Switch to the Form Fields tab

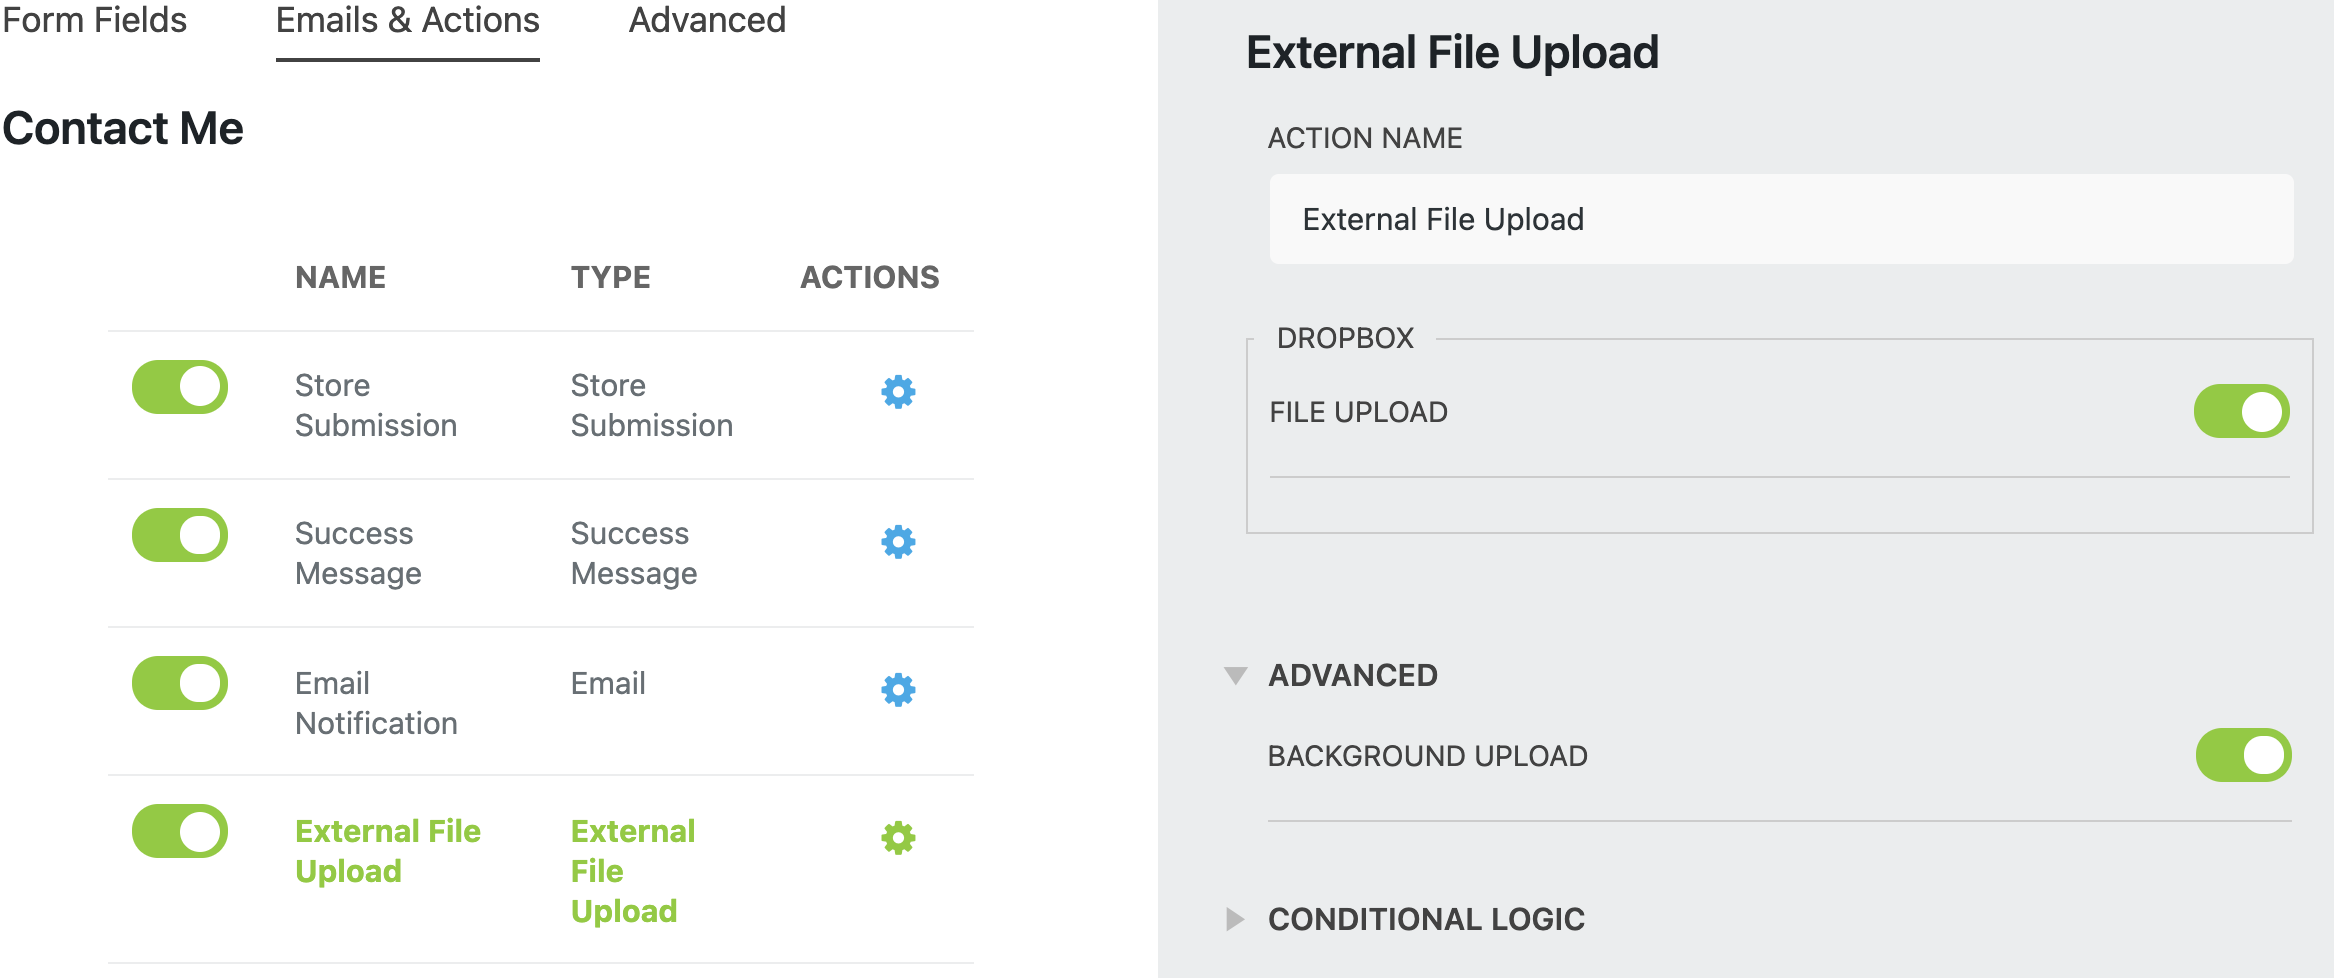point(95,20)
